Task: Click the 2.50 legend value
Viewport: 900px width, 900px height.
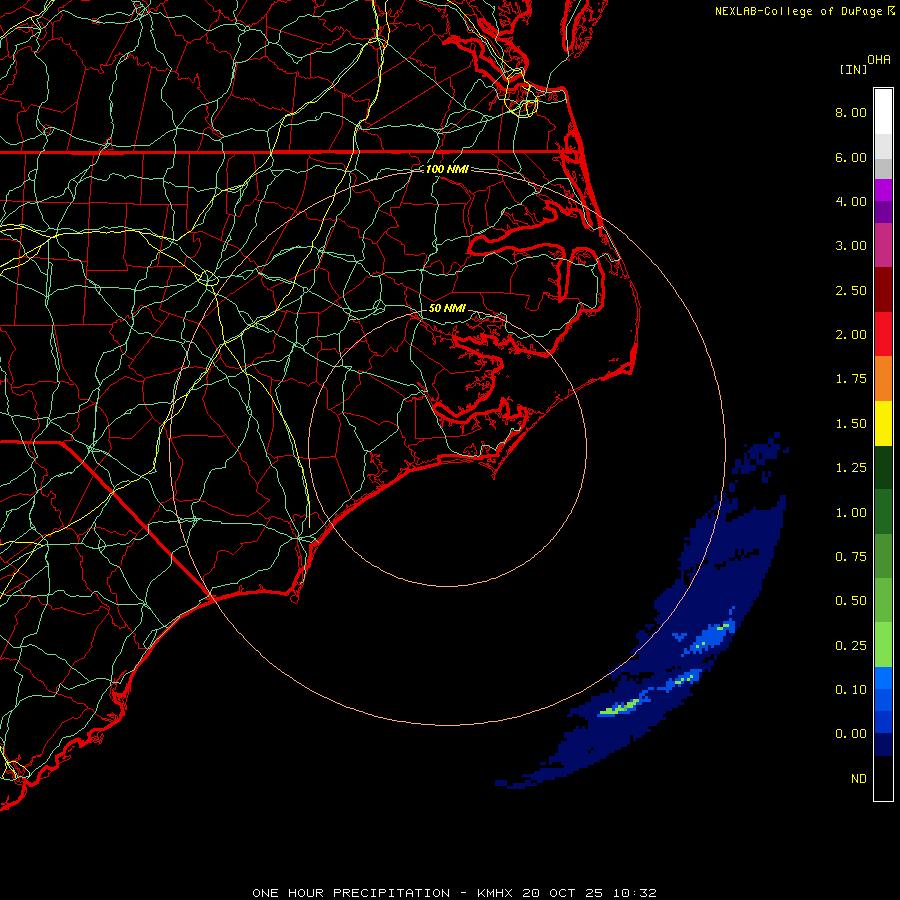Action: [x=851, y=290]
